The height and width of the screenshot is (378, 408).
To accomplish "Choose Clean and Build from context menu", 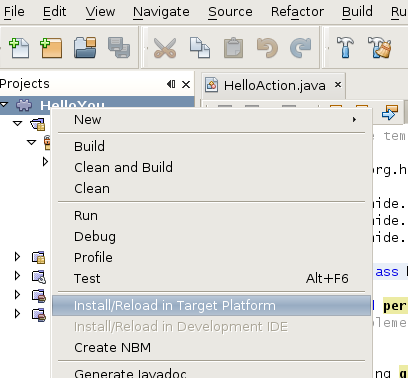I will 211,167.
